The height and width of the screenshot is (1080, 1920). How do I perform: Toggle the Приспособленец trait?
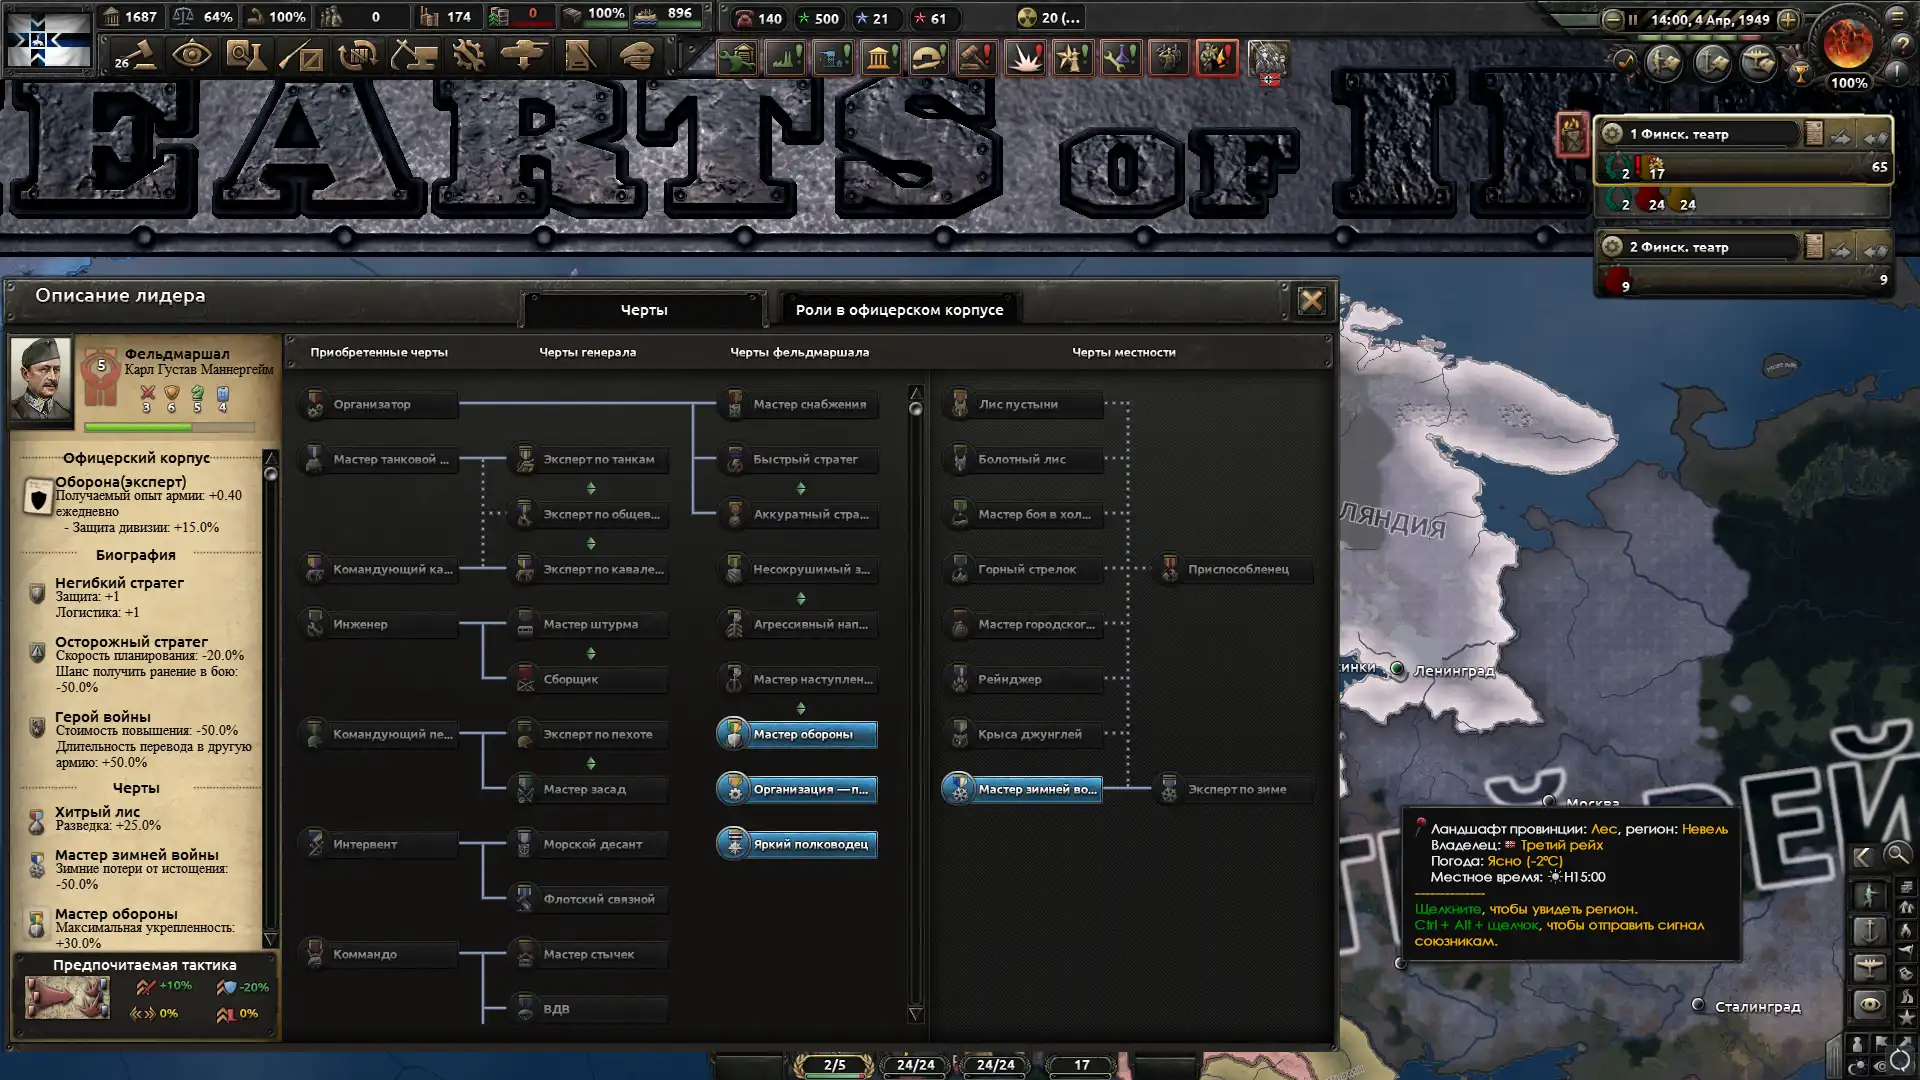point(1232,569)
